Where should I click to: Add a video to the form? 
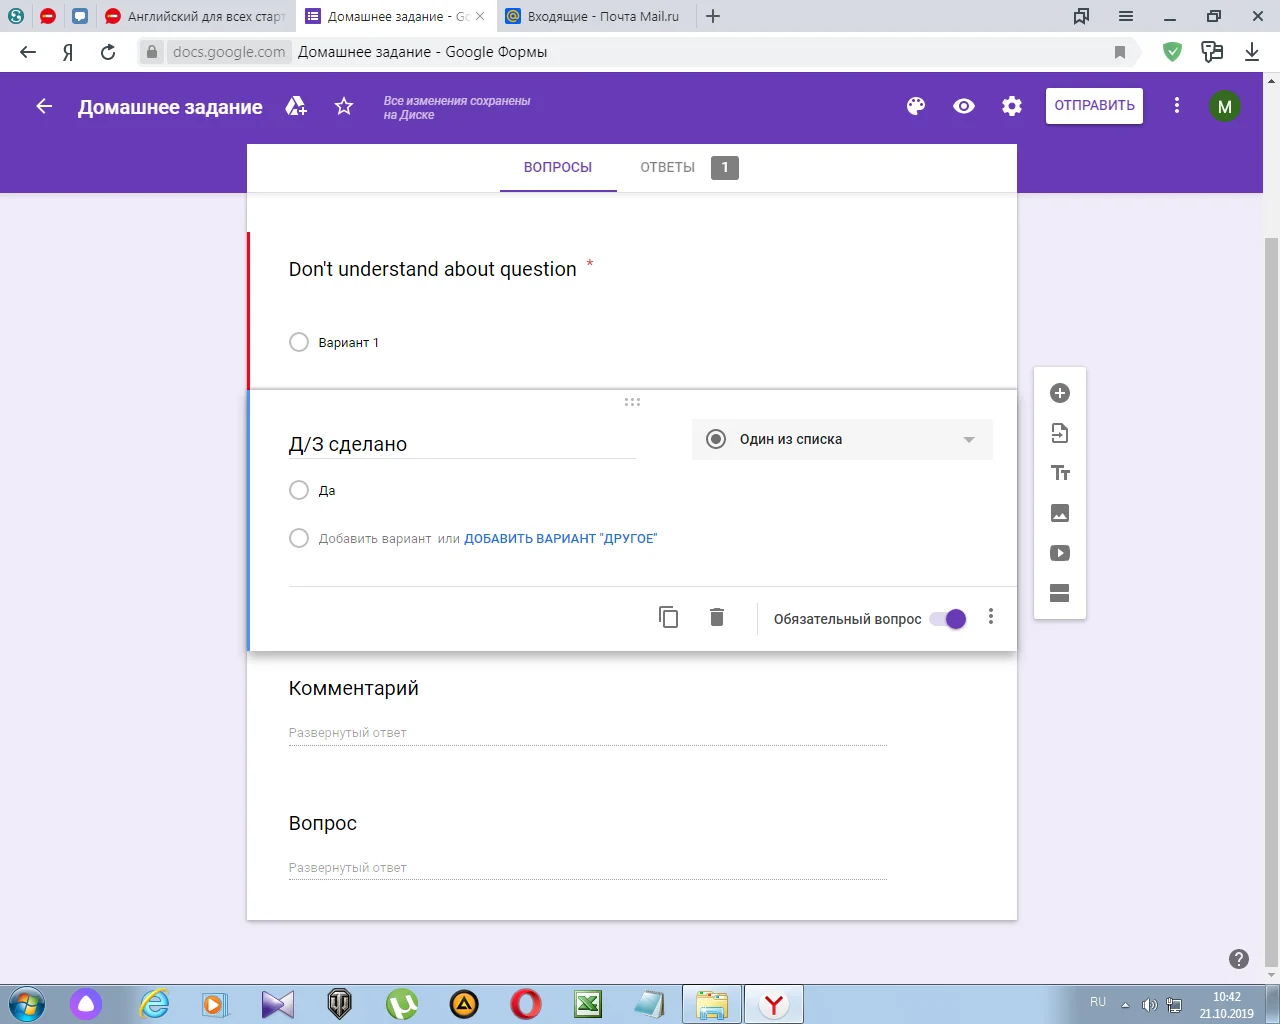[x=1060, y=553]
